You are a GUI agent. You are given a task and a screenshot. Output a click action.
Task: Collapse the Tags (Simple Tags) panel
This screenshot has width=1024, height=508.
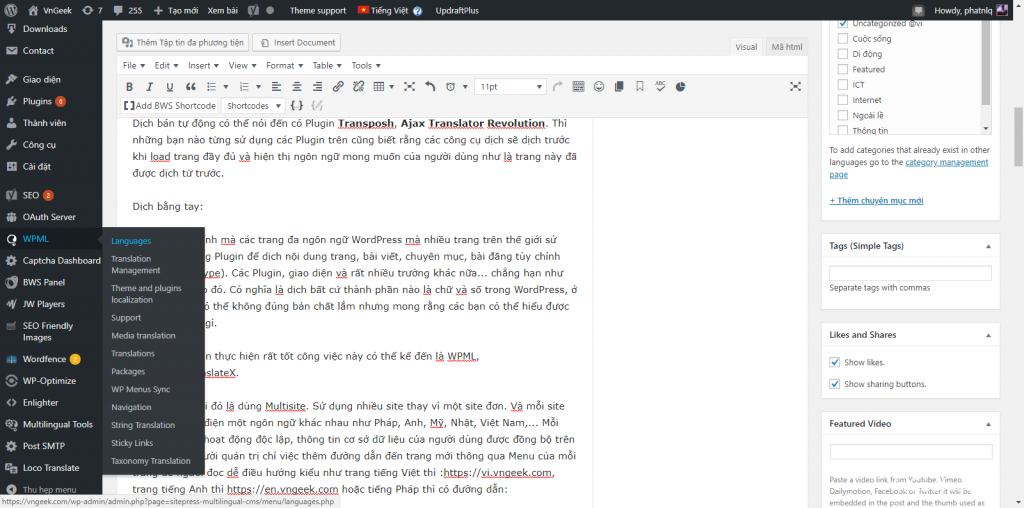(987, 246)
